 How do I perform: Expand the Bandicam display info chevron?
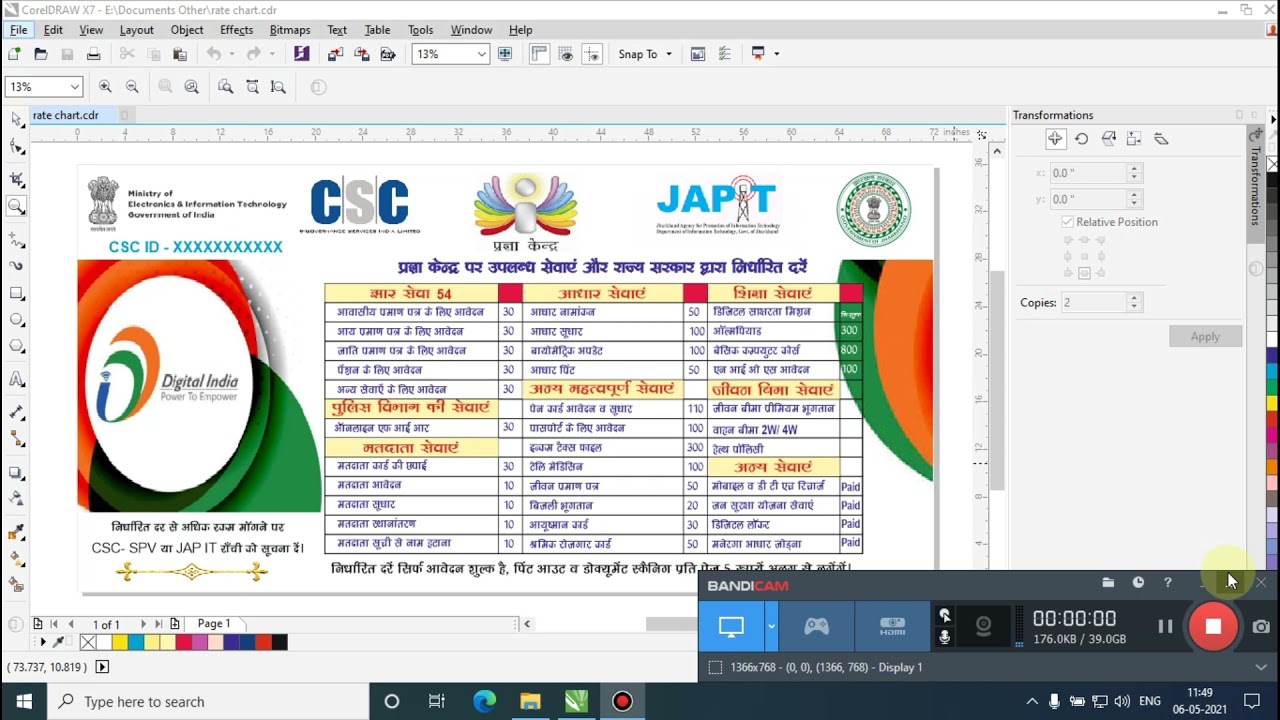pyautogui.click(x=1260, y=667)
